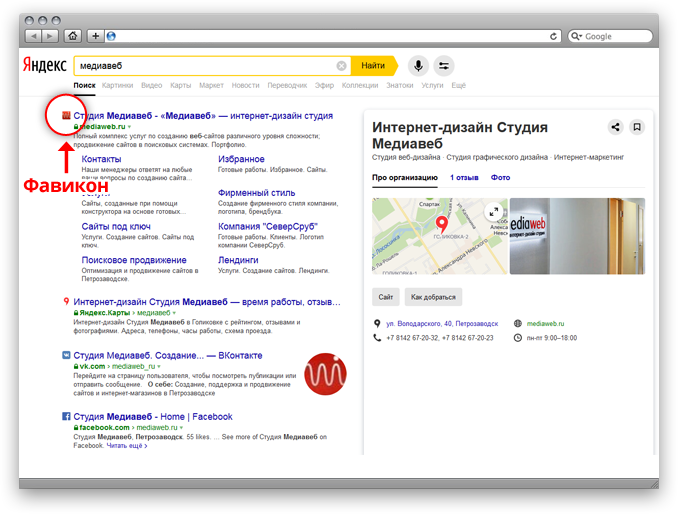Switch to Картинки search tab
The image size is (678, 514).
[x=118, y=85]
